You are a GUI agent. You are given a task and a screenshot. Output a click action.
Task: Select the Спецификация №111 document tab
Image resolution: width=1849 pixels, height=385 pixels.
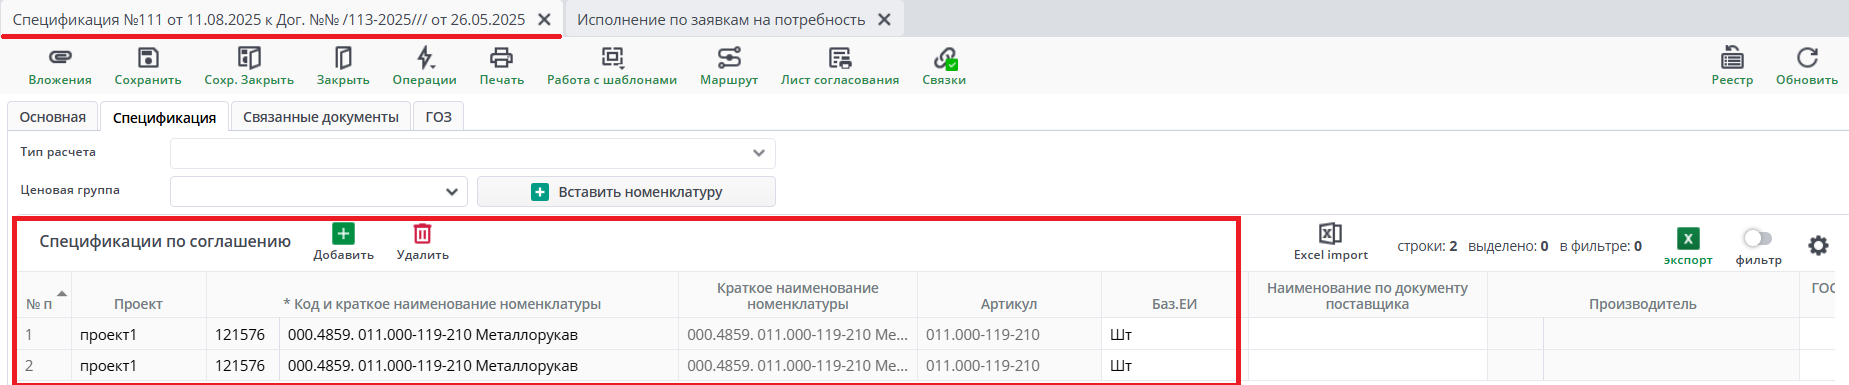[269, 19]
